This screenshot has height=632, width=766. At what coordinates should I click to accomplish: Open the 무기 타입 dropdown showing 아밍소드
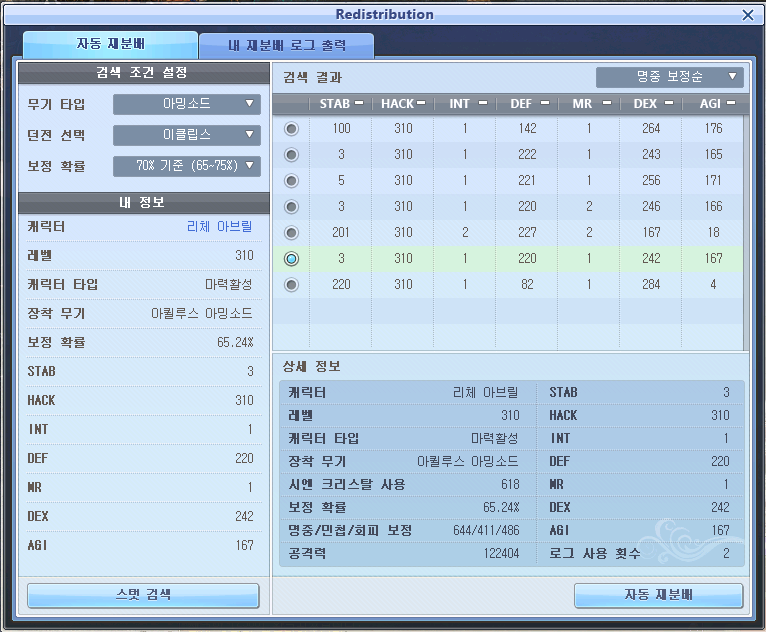(187, 104)
